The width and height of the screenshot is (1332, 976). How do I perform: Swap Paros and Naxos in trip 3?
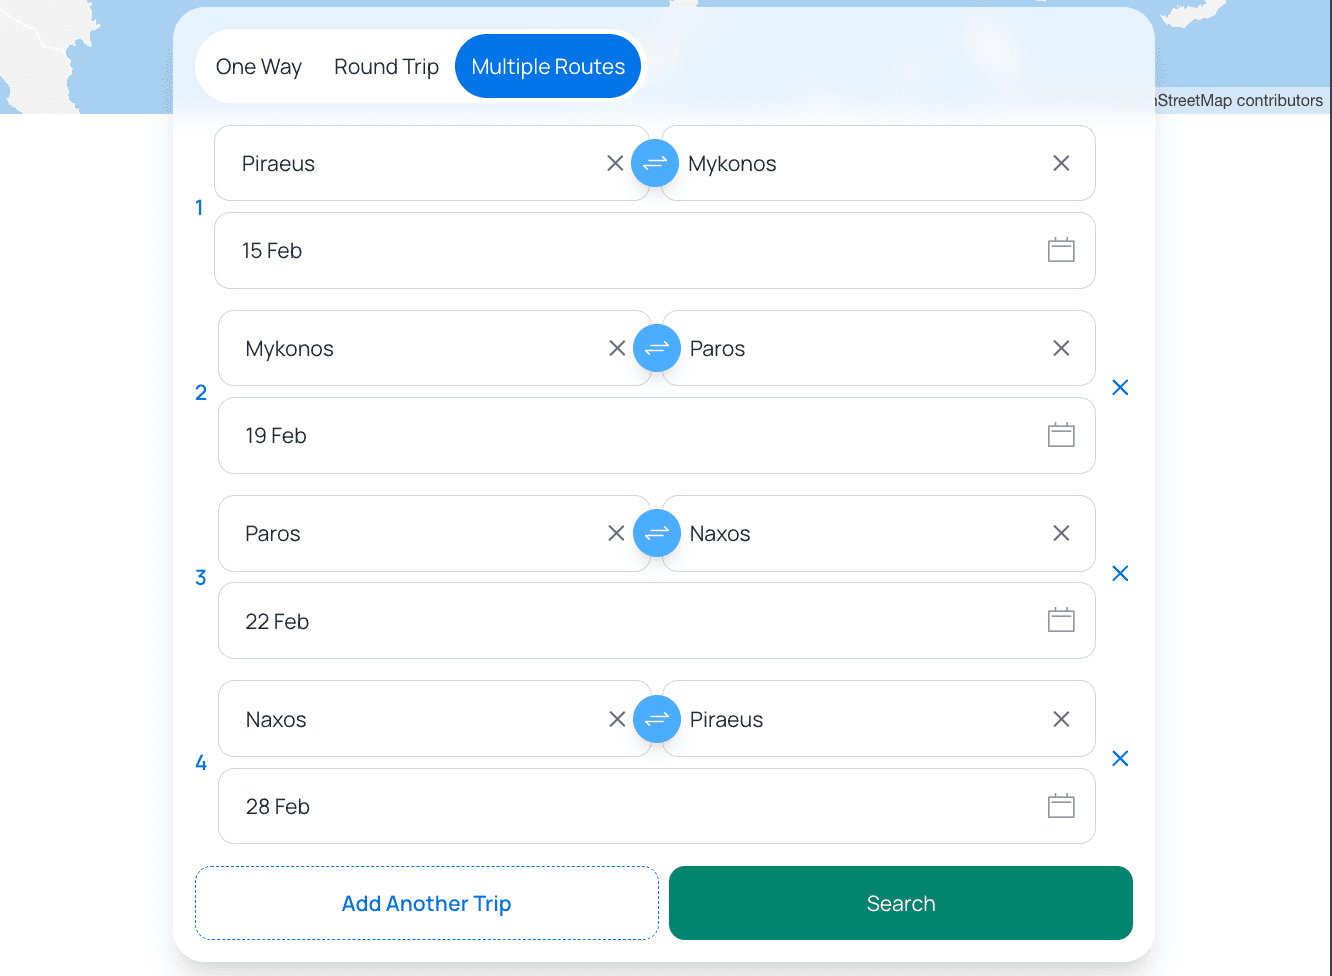click(x=657, y=533)
